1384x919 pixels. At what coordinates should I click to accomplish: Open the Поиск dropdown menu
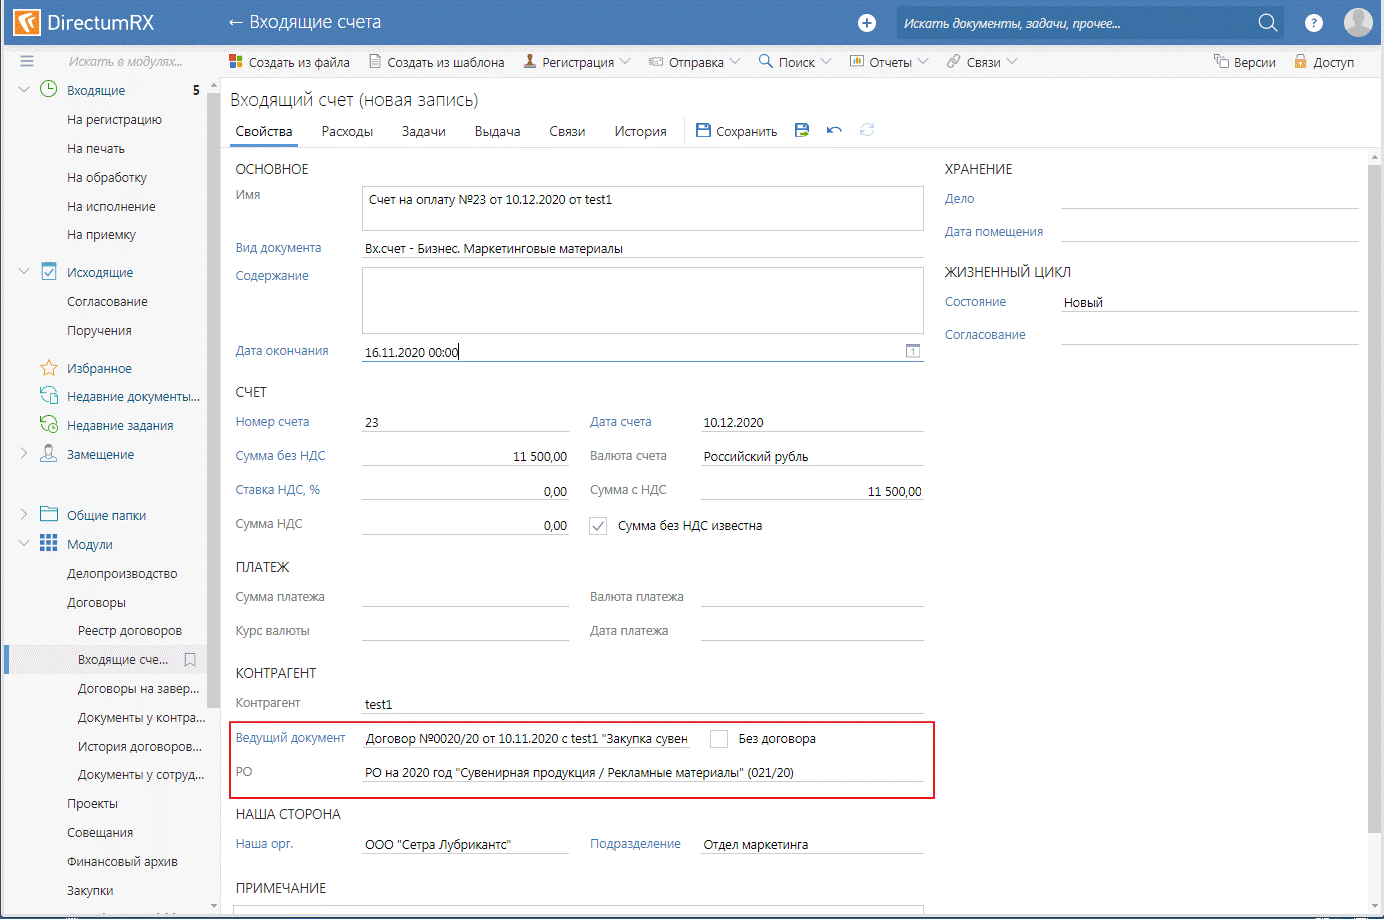click(795, 62)
